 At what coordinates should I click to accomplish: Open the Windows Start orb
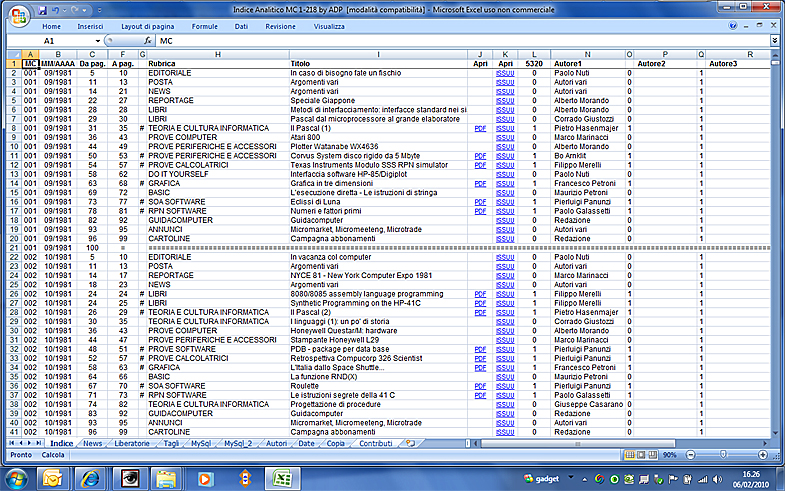coord(17,478)
